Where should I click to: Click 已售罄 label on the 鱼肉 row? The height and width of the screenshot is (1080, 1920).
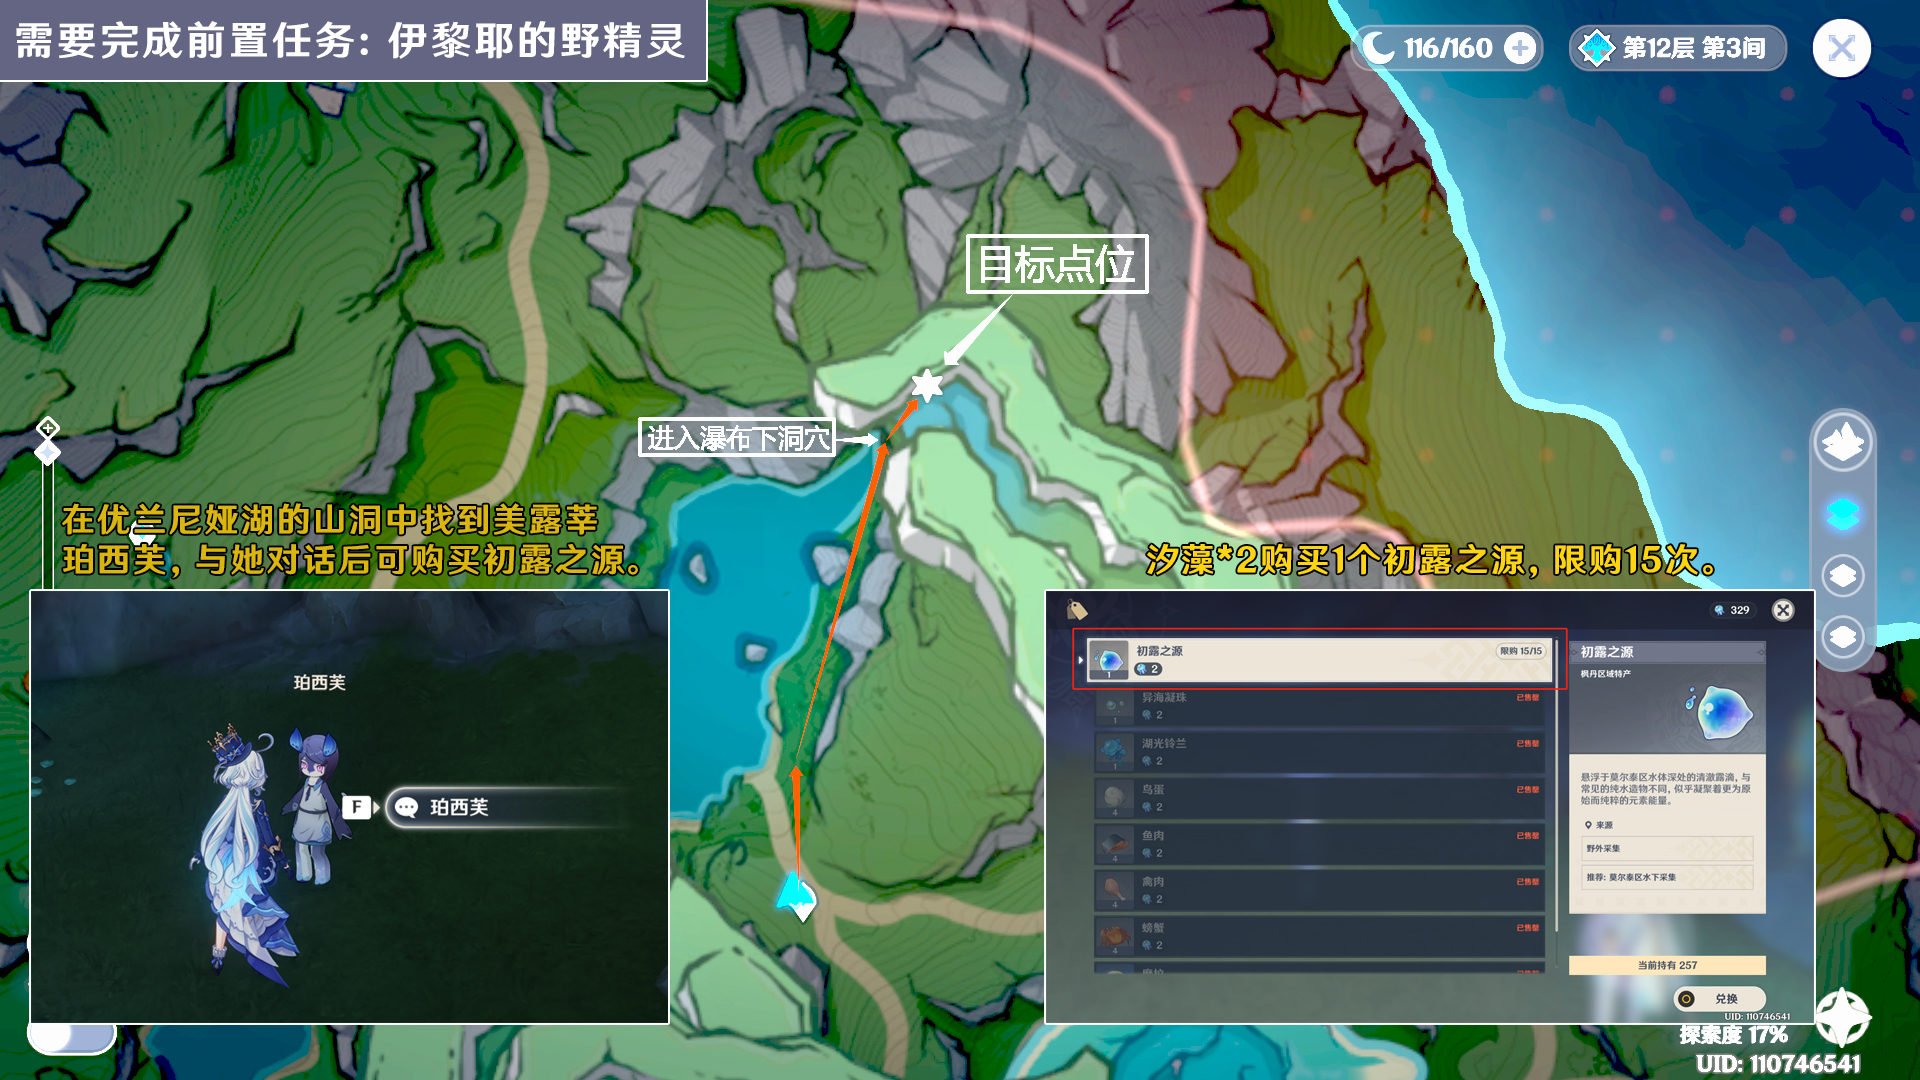[1527, 836]
